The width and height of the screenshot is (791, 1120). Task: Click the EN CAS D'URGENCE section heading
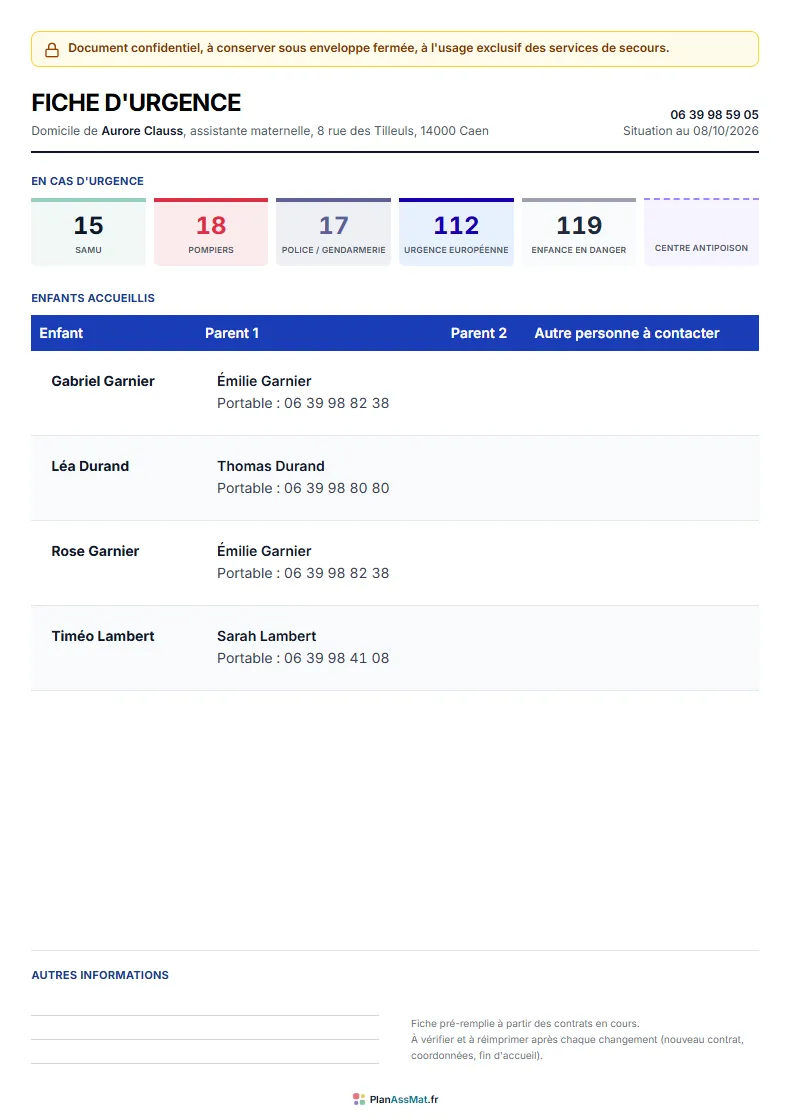point(87,181)
